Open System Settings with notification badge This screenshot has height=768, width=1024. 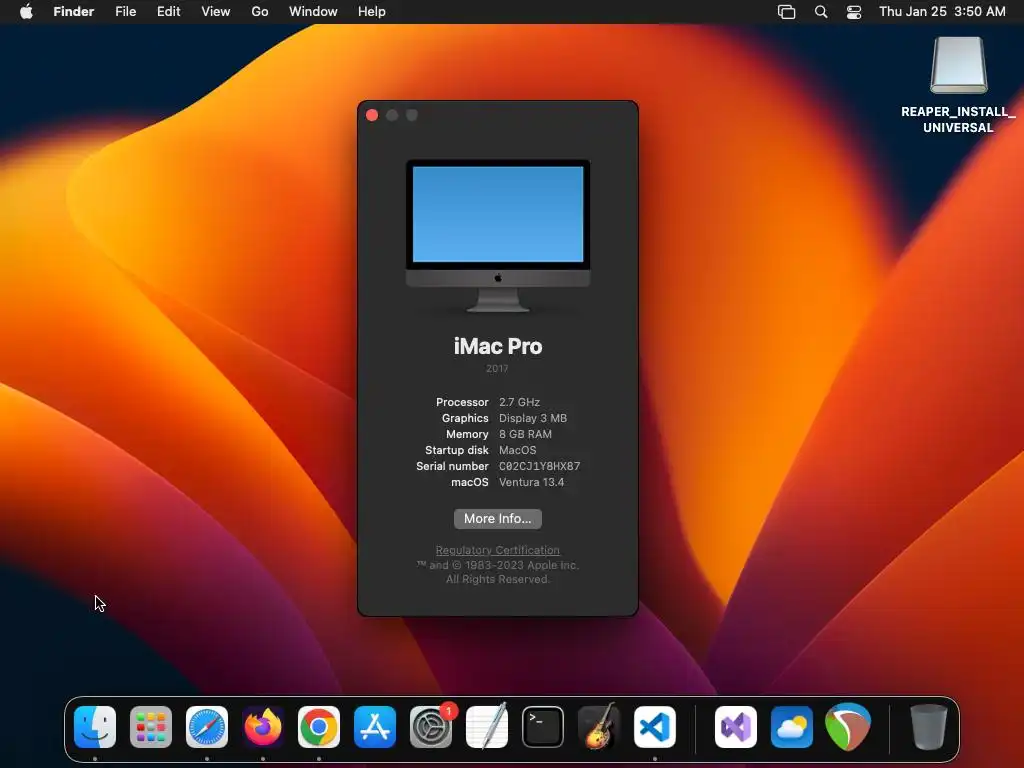point(431,727)
